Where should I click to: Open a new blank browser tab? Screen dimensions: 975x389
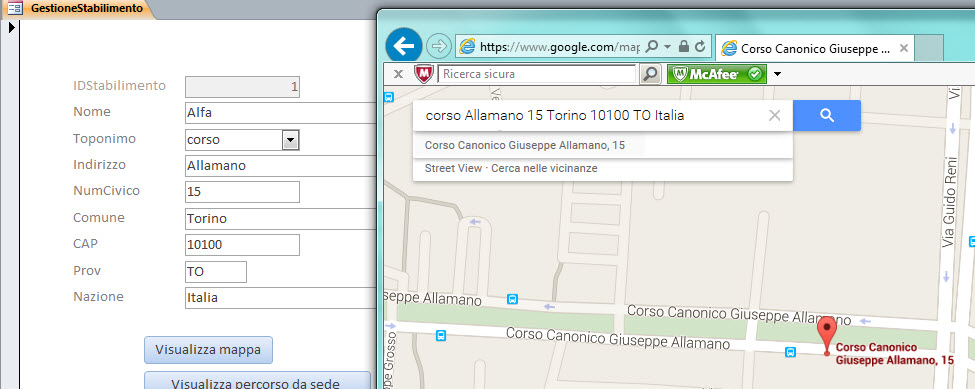pyautogui.click(x=929, y=48)
